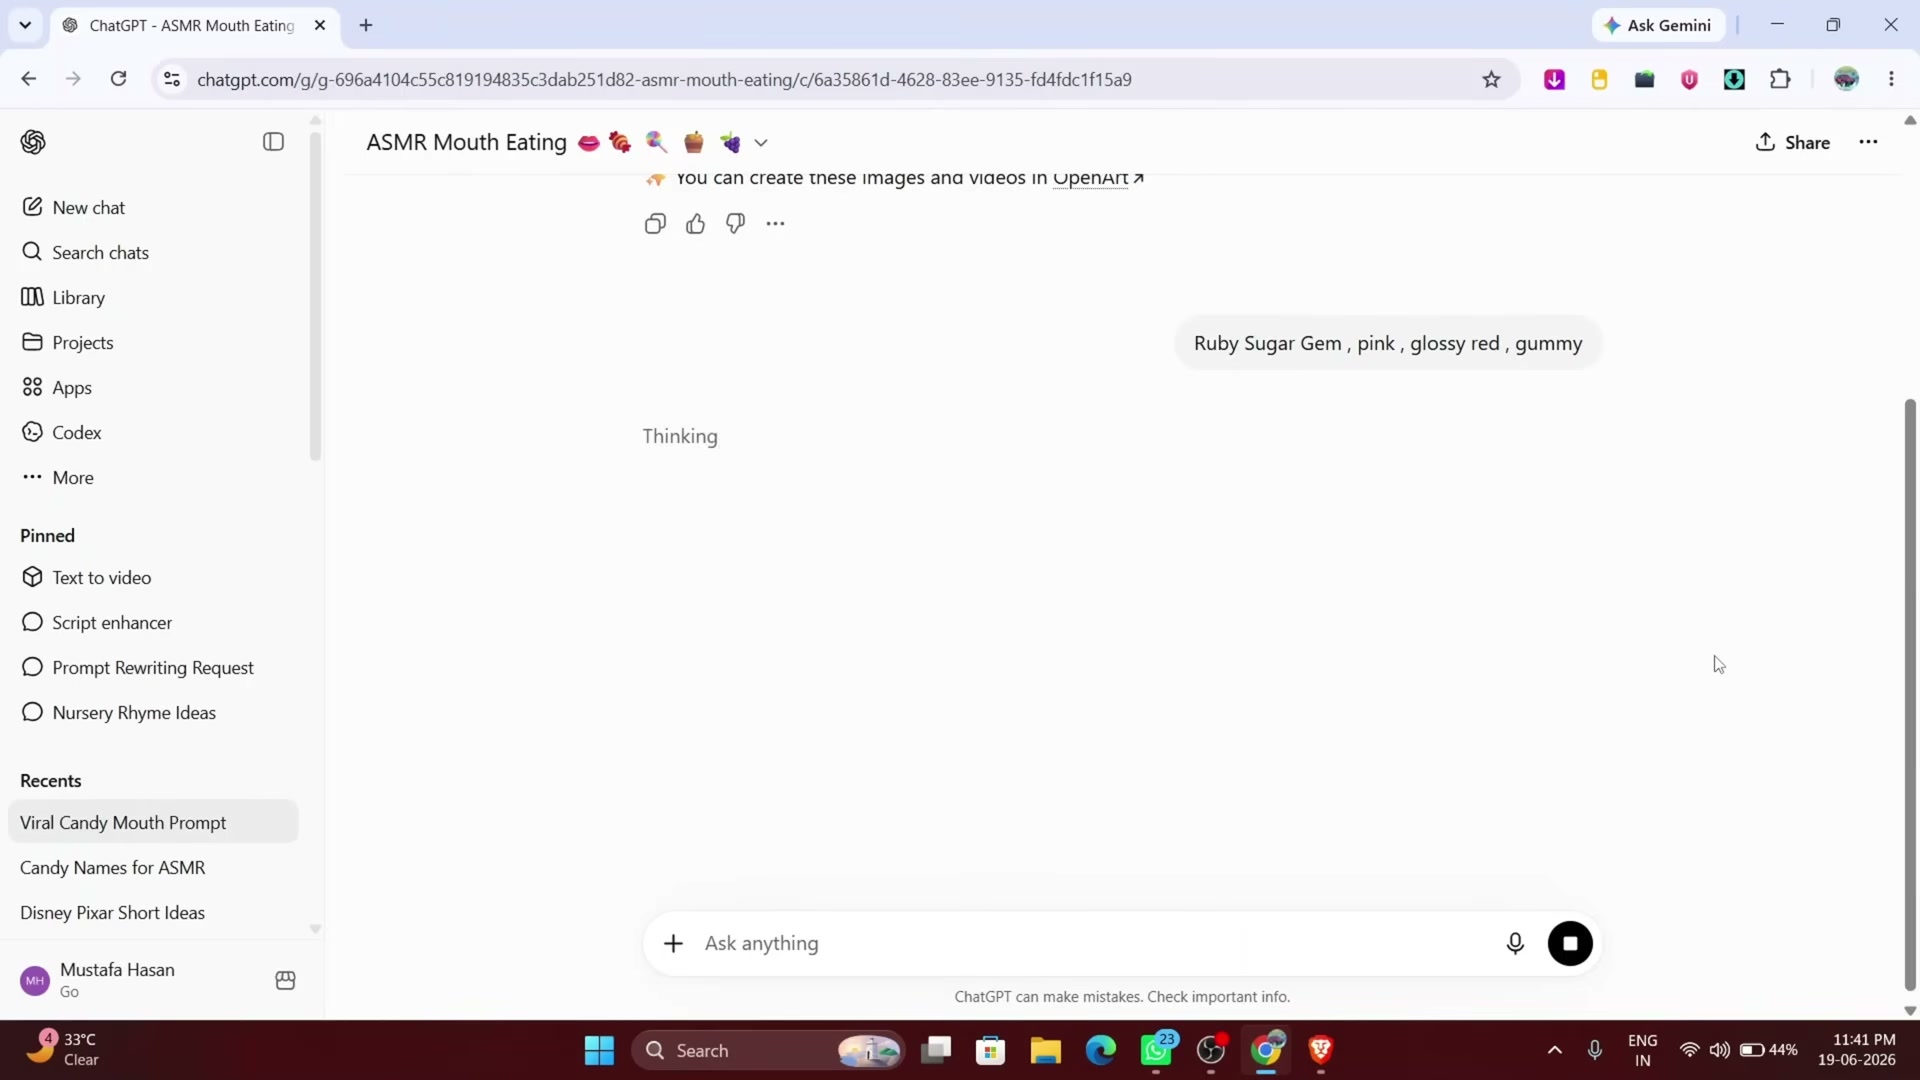Screen dimensions: 1920x1080
Task: Click the Thinking status text
Action: [680, 436]
